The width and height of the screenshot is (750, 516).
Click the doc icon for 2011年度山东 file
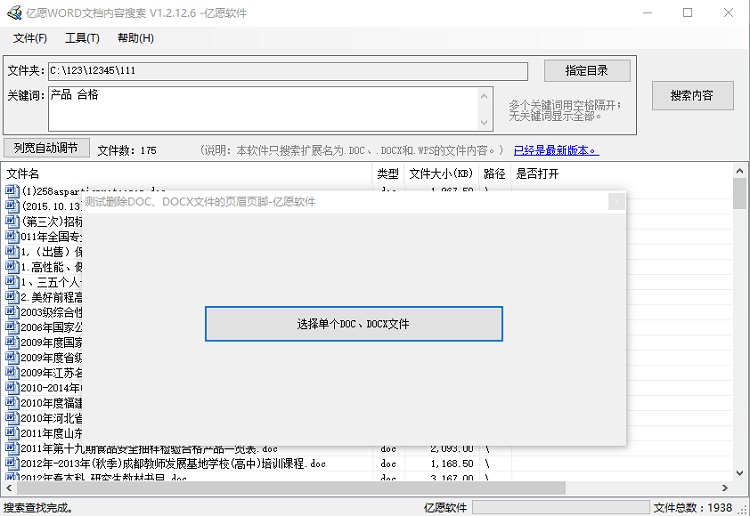tap(12, 433)
